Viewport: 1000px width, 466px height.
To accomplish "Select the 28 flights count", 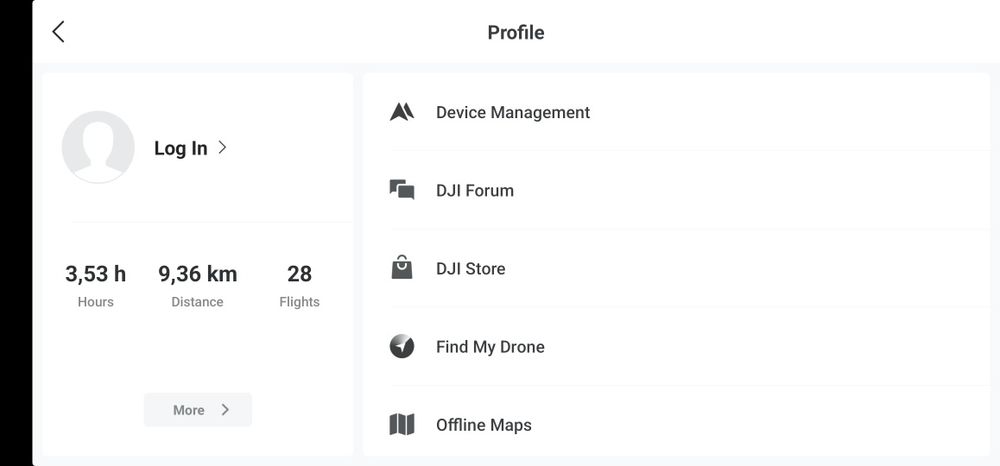I will coord(299,274).
